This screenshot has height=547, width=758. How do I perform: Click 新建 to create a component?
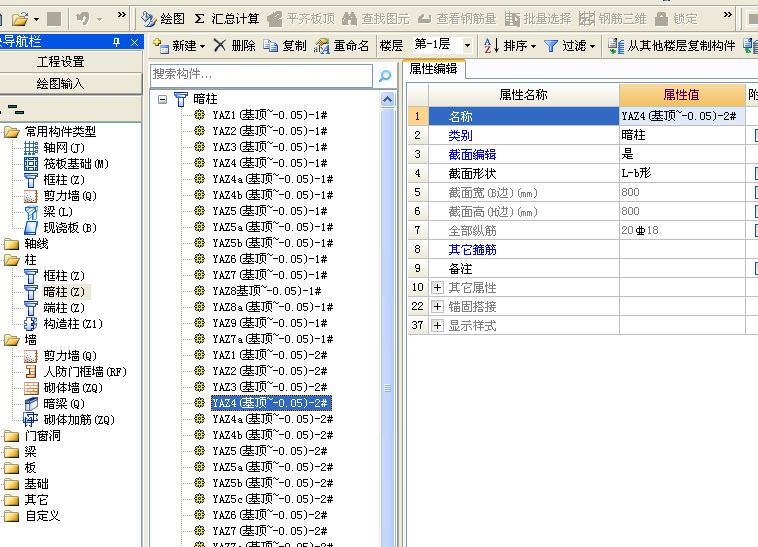click(175, 46)
